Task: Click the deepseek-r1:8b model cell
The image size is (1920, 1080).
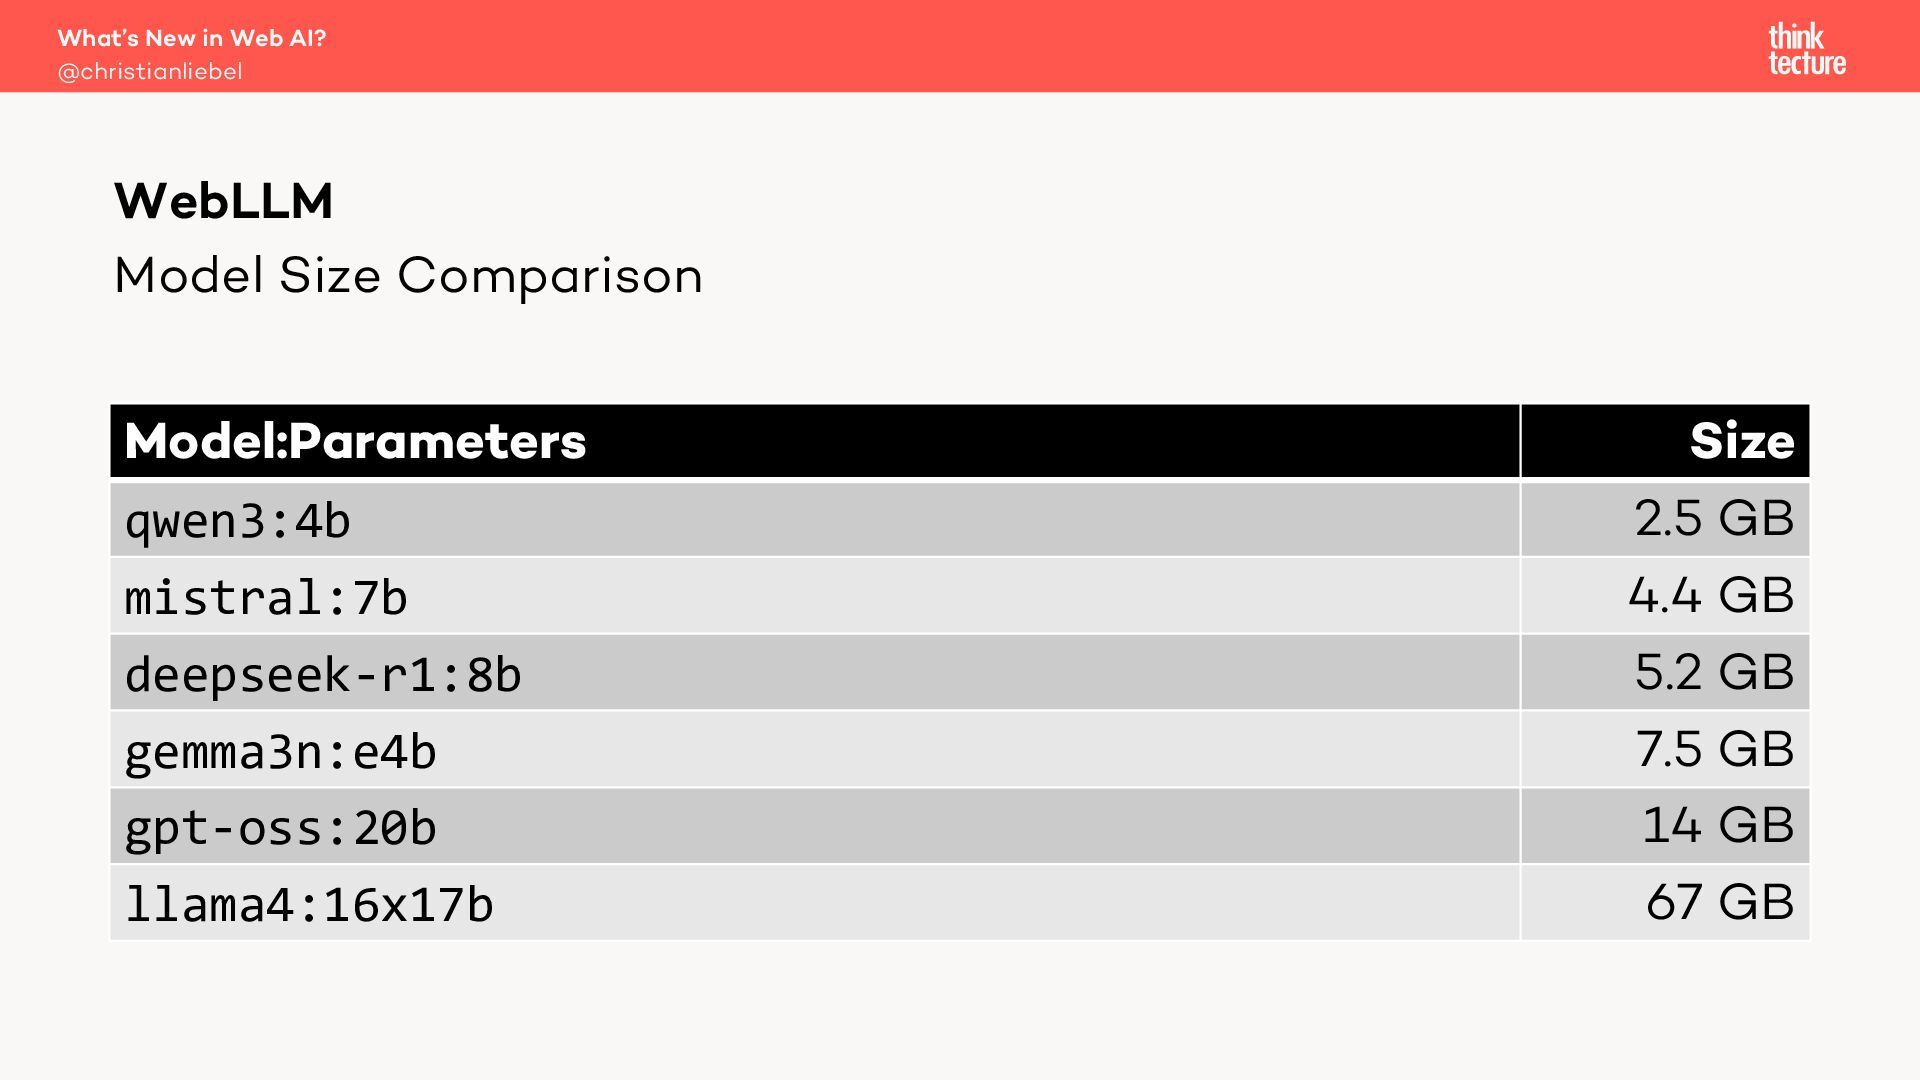Action: click(x=323, y=674)
